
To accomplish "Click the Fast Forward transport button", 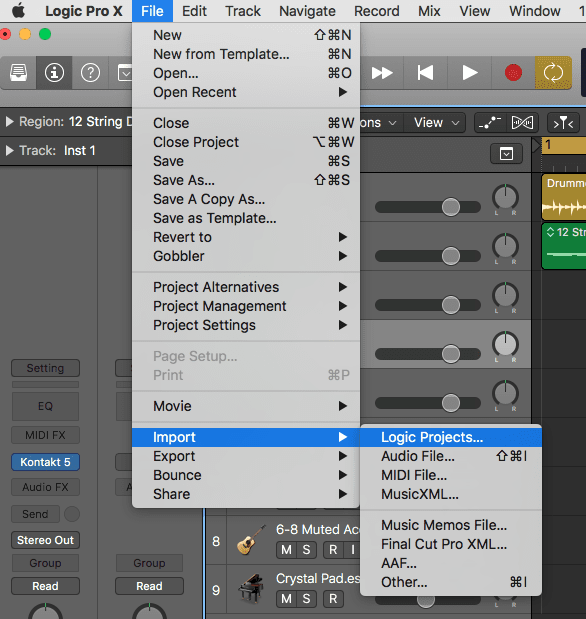I will pos(382,73).
